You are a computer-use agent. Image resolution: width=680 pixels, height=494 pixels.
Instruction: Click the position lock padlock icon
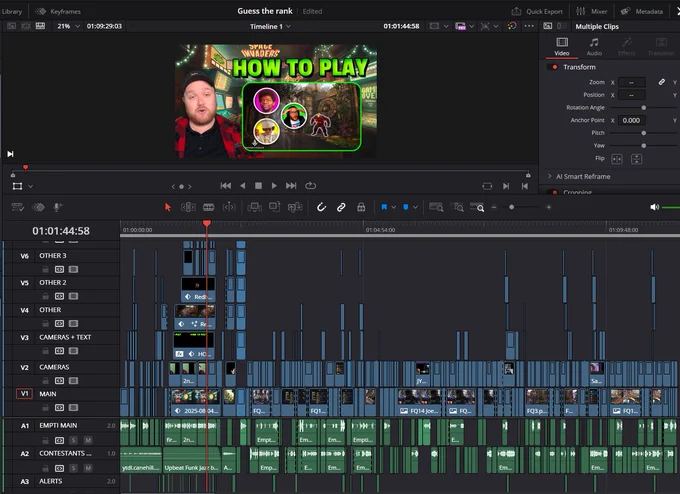coord(361,207)
